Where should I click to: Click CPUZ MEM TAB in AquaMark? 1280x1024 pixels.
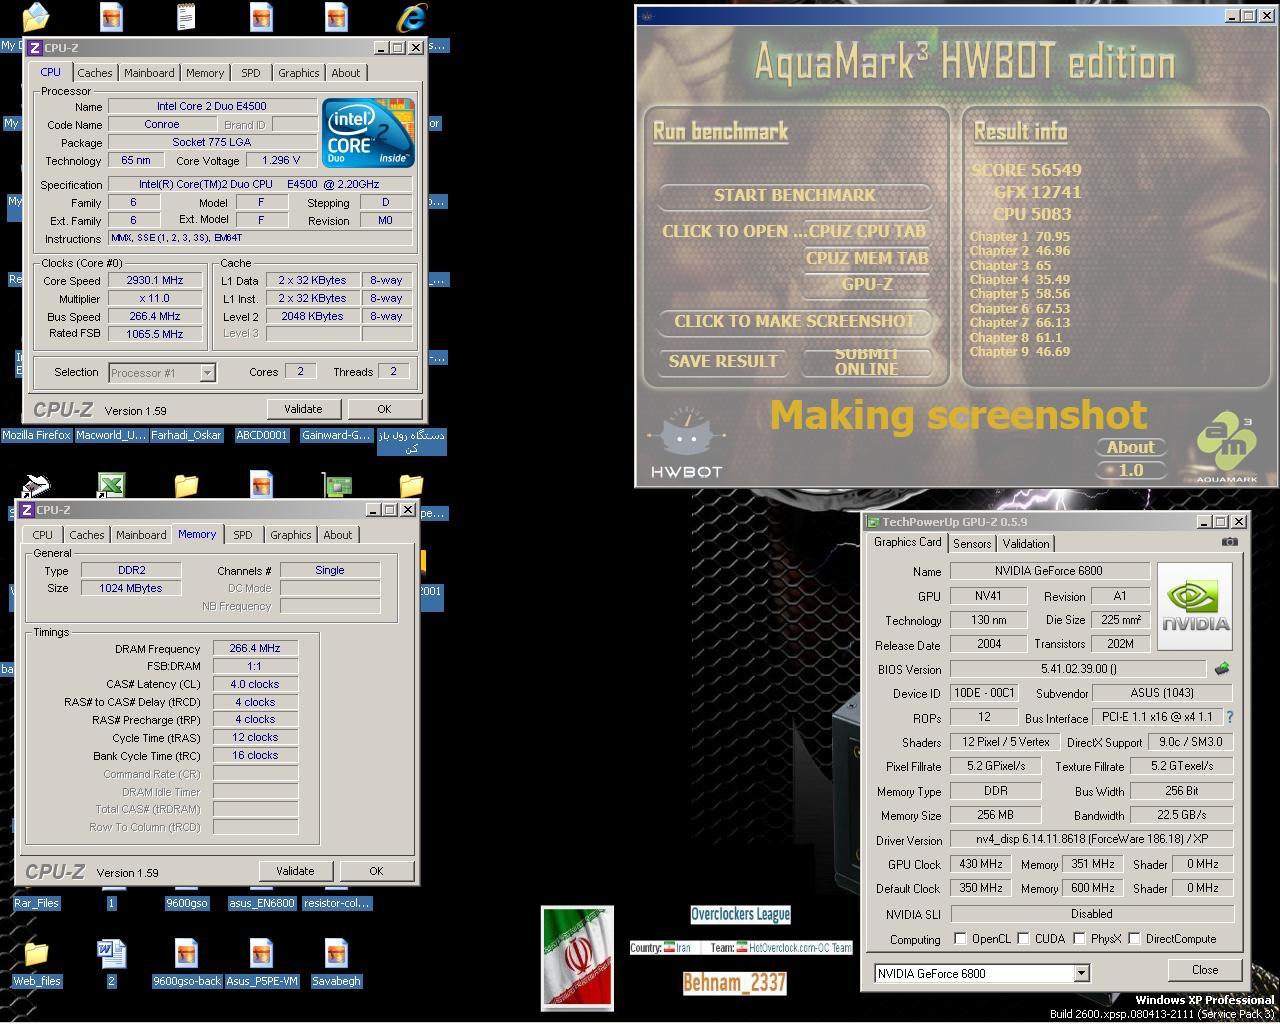867,258
